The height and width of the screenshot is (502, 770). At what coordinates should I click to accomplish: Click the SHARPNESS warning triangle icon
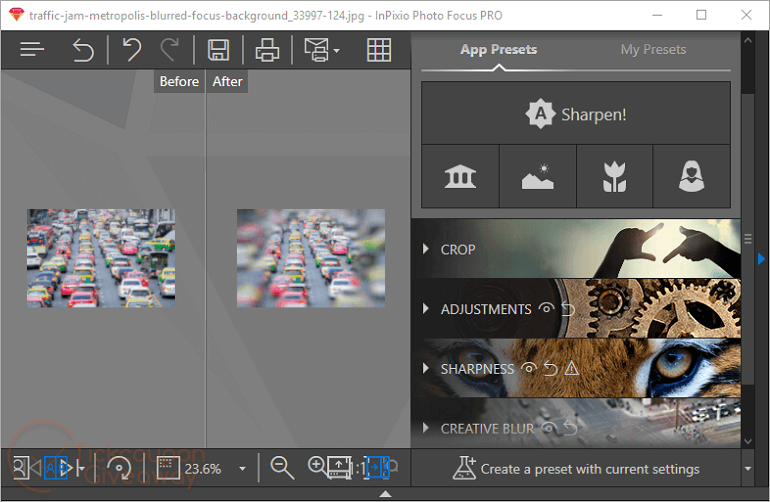point(571,368)
